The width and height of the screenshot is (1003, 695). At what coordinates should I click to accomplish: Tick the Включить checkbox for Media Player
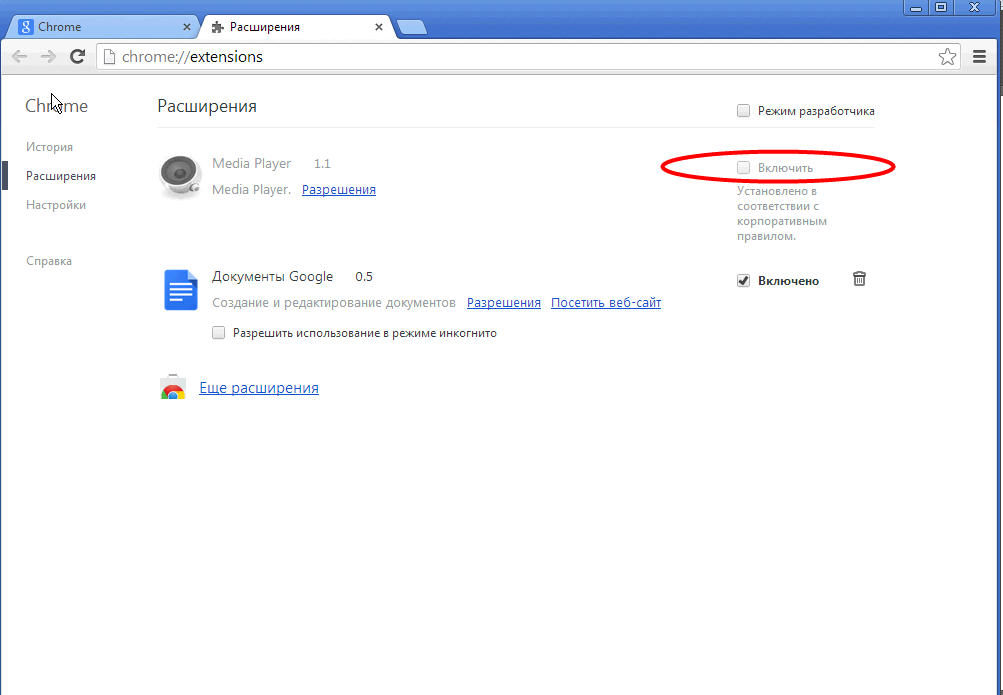[x=743, y=168]
